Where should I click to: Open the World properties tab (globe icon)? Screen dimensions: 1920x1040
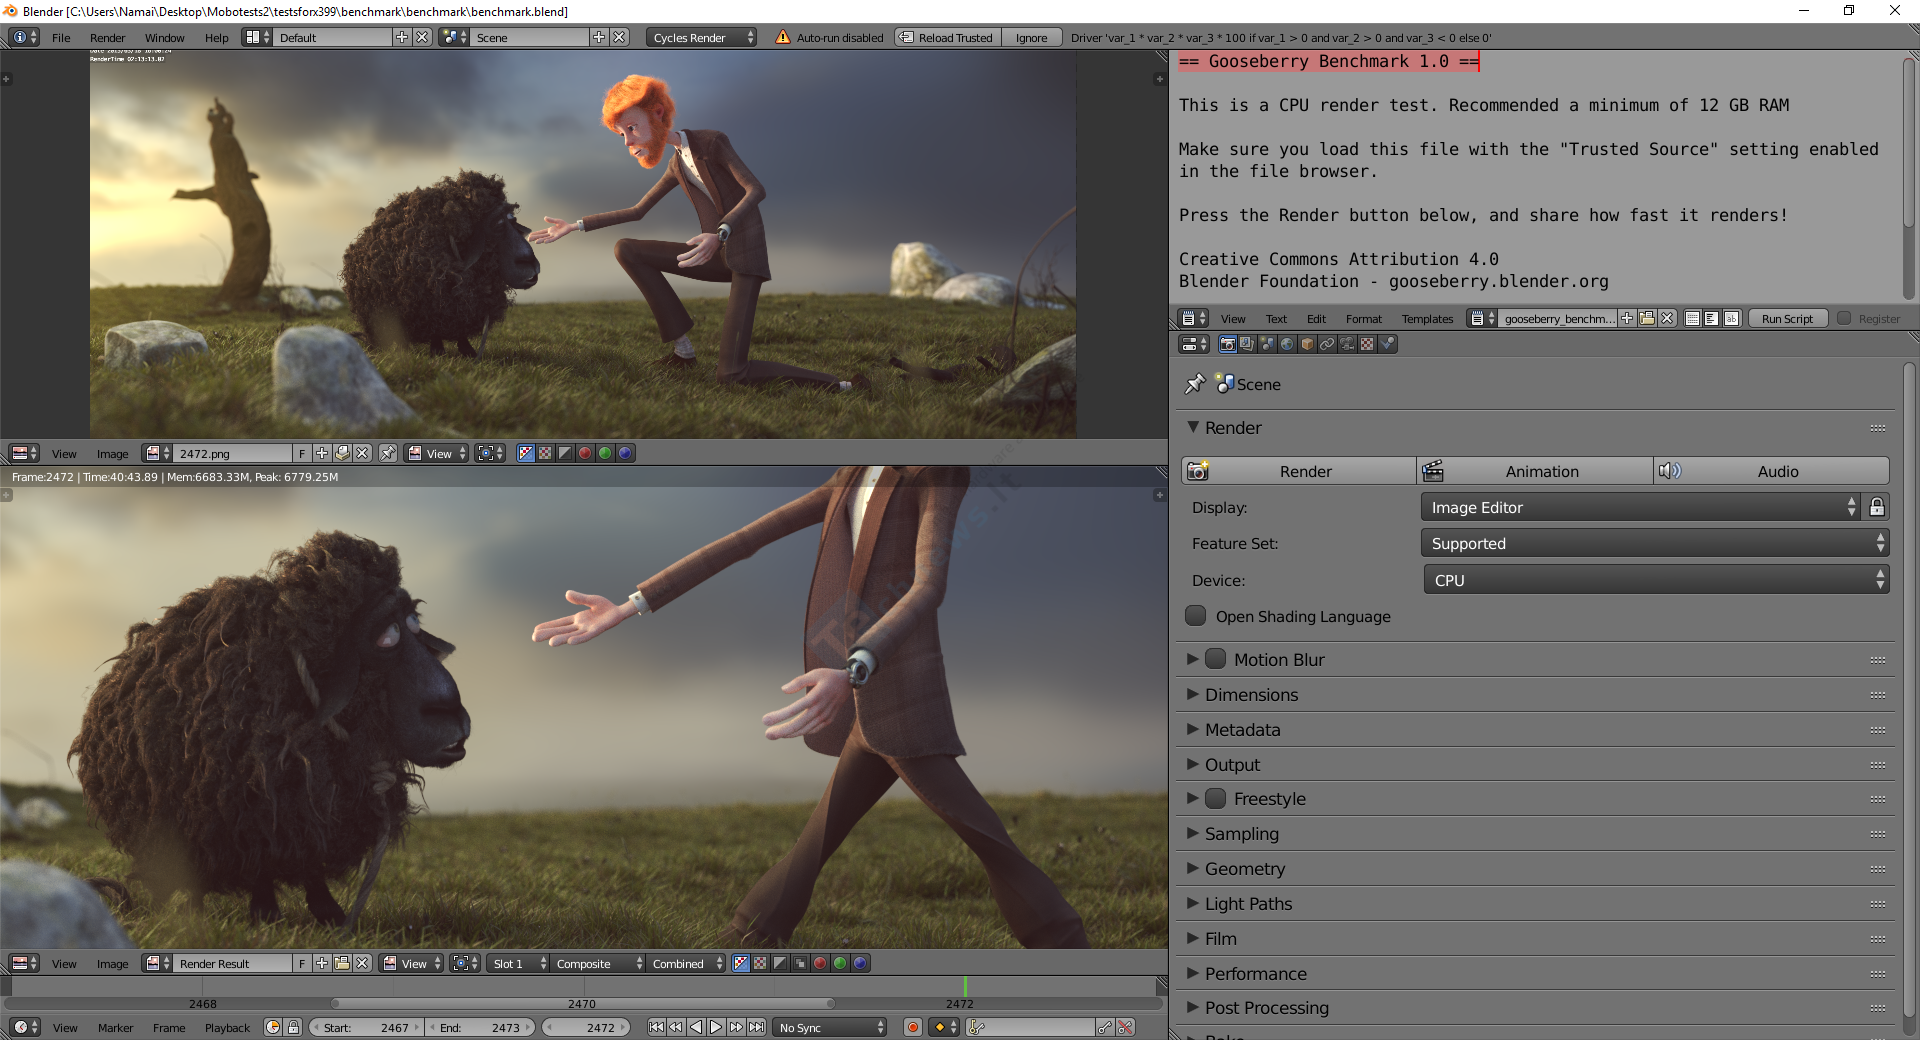click(x=1287, y=344)
